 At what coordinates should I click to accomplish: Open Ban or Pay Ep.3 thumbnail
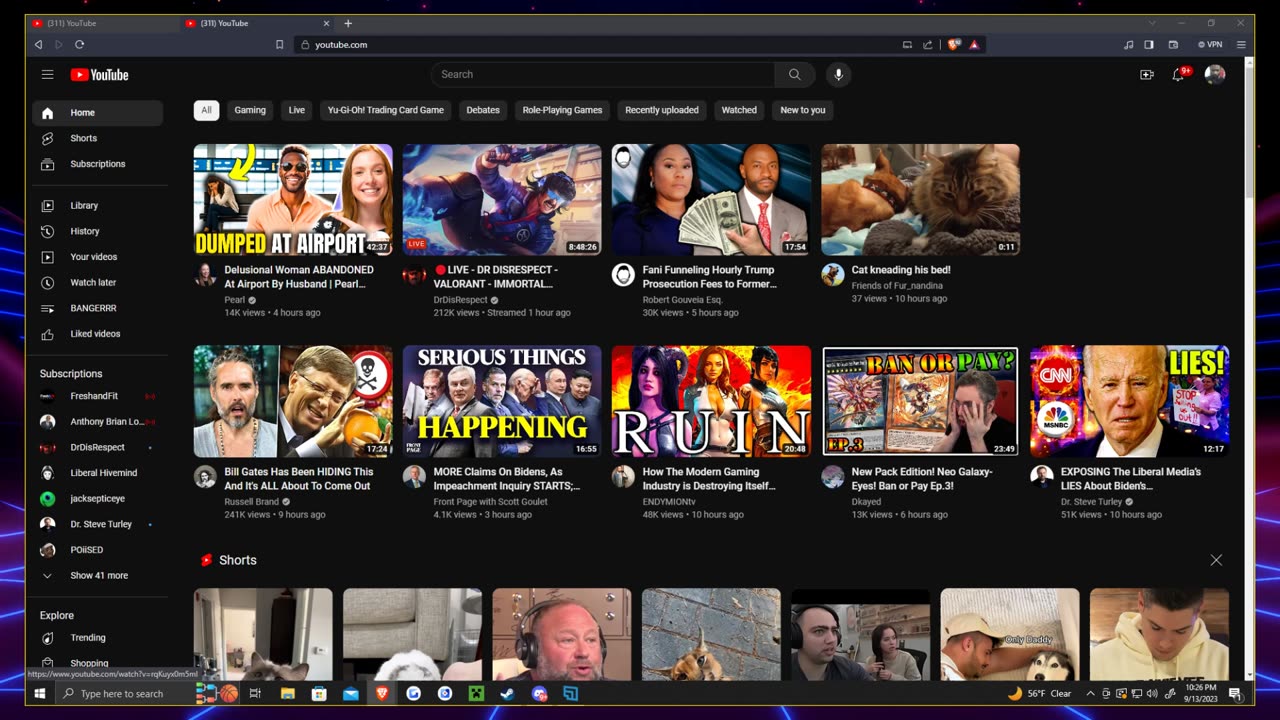pos(920,401)
